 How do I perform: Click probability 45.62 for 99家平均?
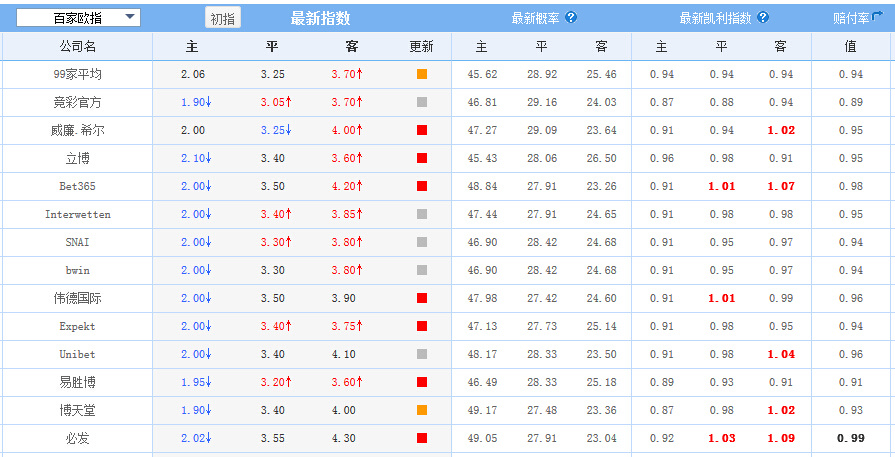482,74
